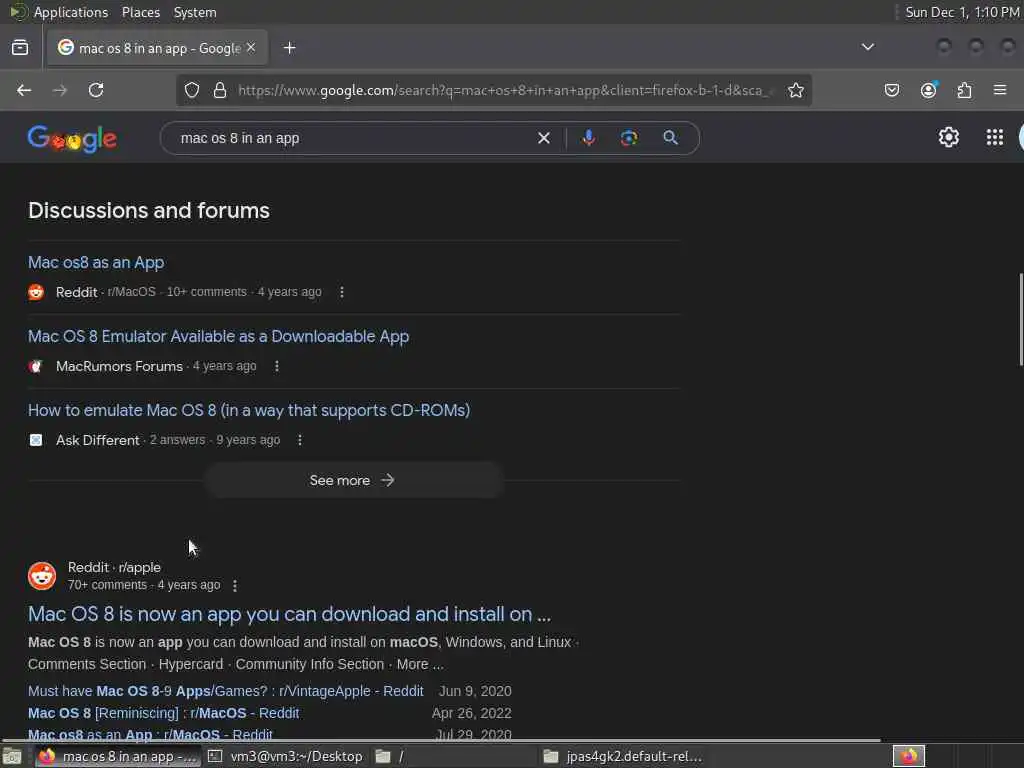Open options for Reddit r/apple result

(234, 586)
